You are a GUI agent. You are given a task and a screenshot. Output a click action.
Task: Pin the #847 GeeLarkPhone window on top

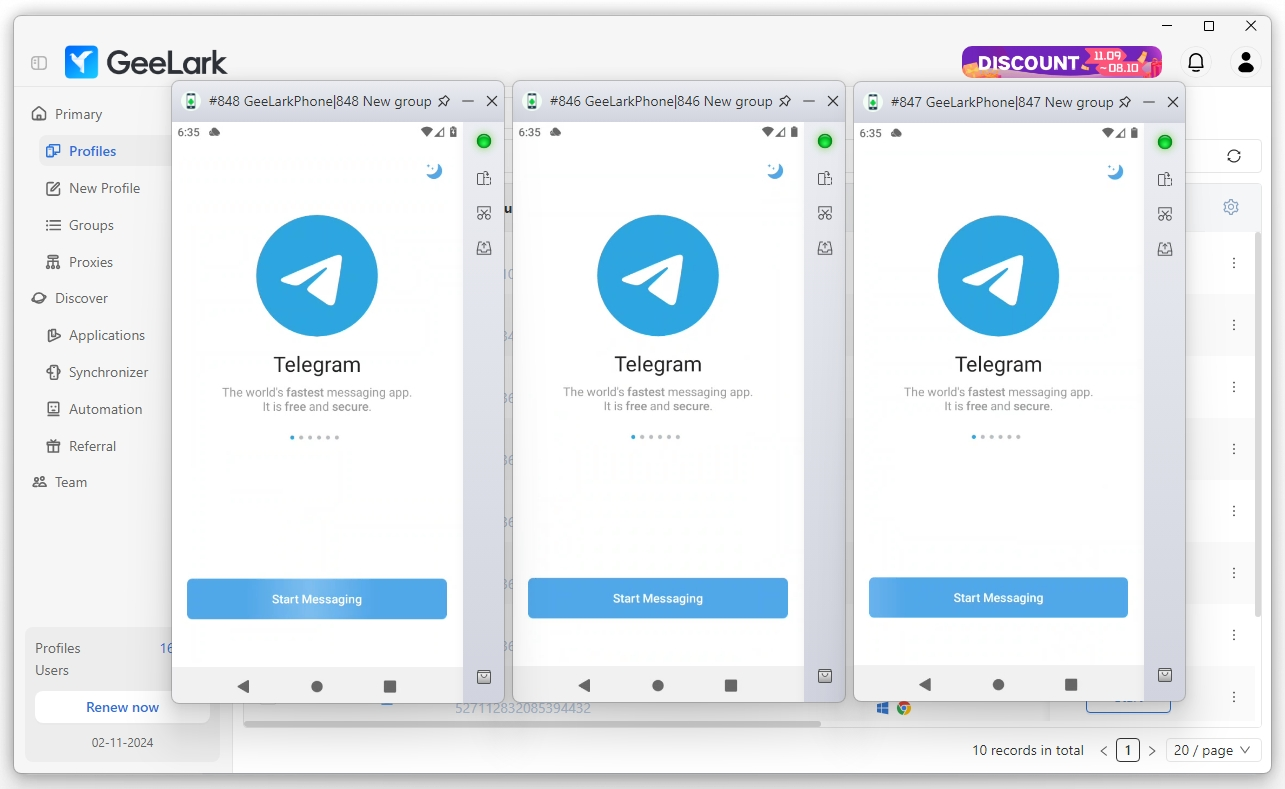pos(1125,102)
